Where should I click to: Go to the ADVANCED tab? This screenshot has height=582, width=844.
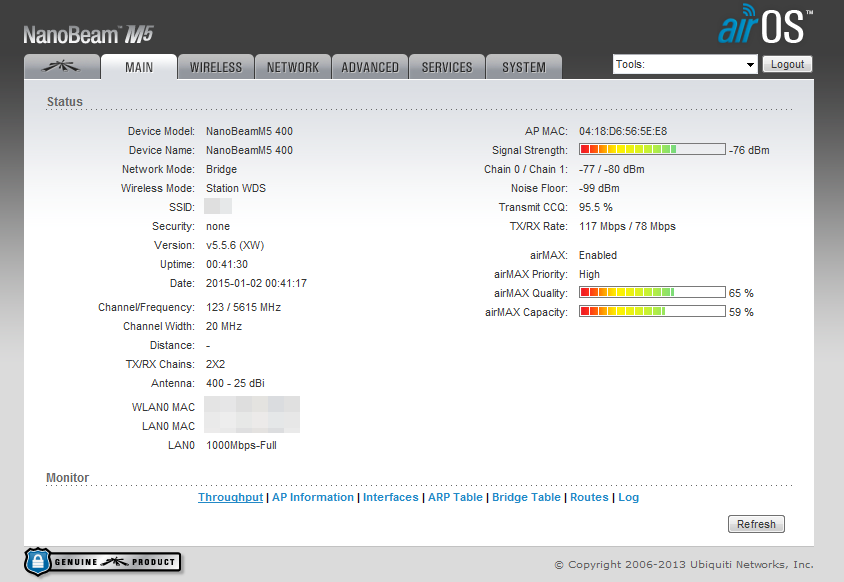370,67
